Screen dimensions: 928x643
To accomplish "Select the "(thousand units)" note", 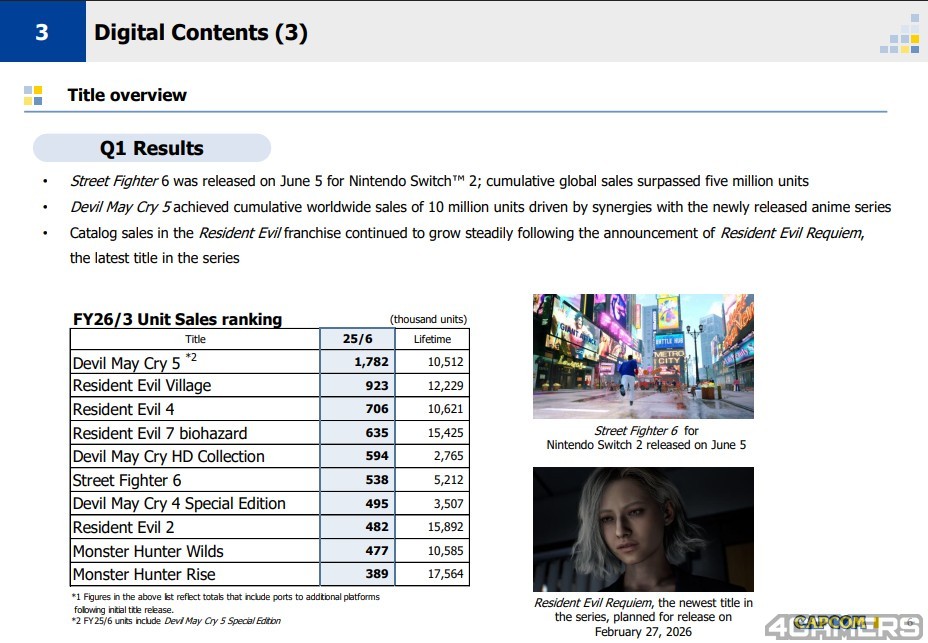I will pyautogui.click(x=428, y=319).
